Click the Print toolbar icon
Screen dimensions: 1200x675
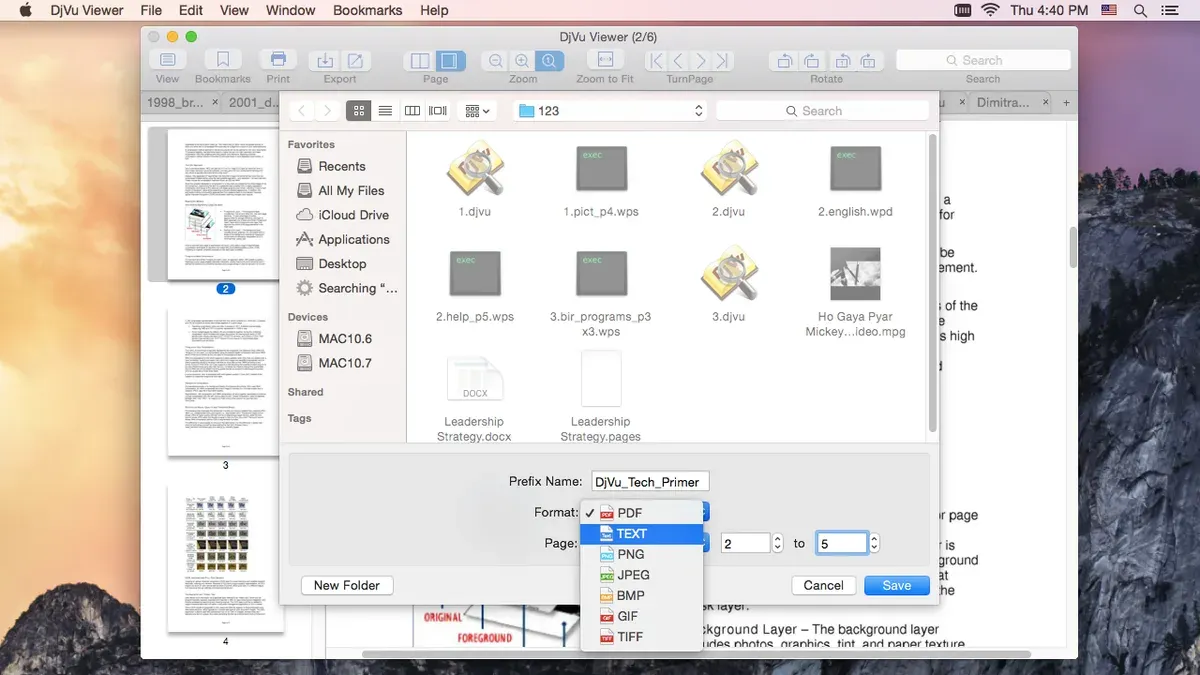click(x=278, y=61)
